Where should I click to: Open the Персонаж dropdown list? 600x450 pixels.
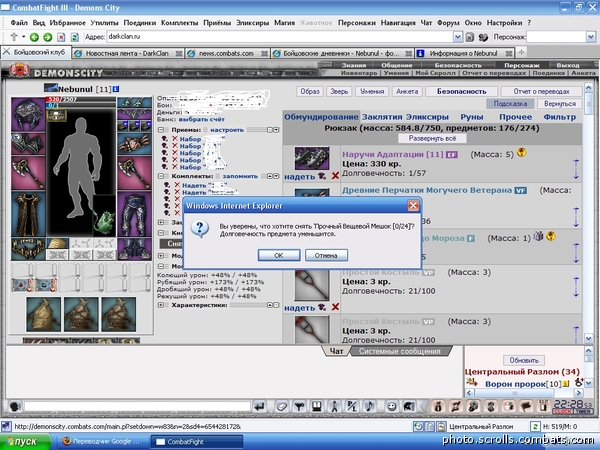(x=591, y=37)
